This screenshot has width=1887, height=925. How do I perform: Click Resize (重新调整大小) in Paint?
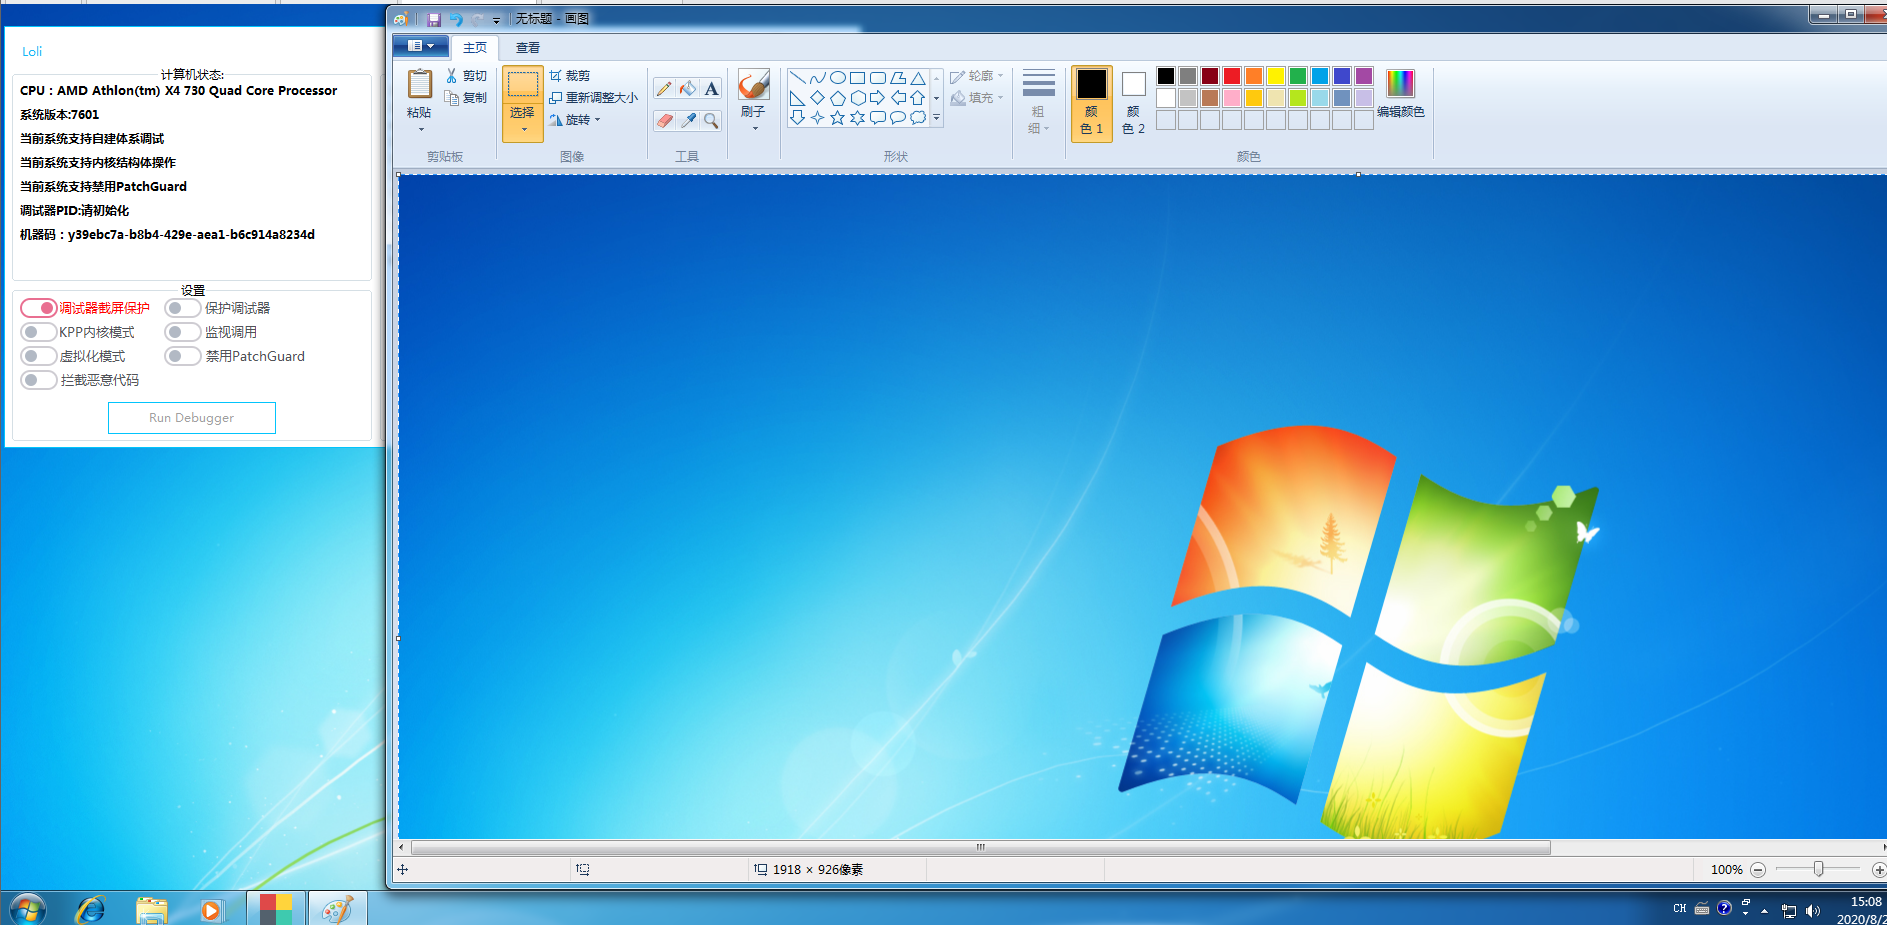click(x=593, y=98)
